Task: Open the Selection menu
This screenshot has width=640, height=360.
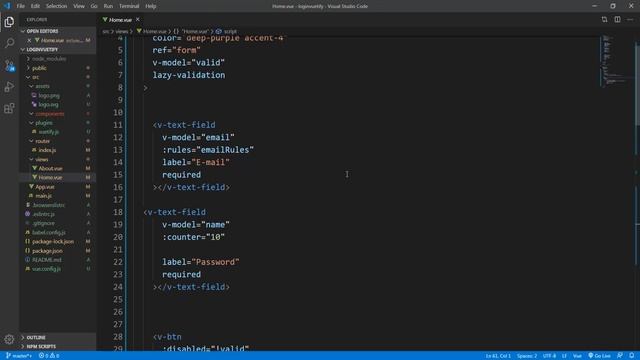Action: coord(56,6)
